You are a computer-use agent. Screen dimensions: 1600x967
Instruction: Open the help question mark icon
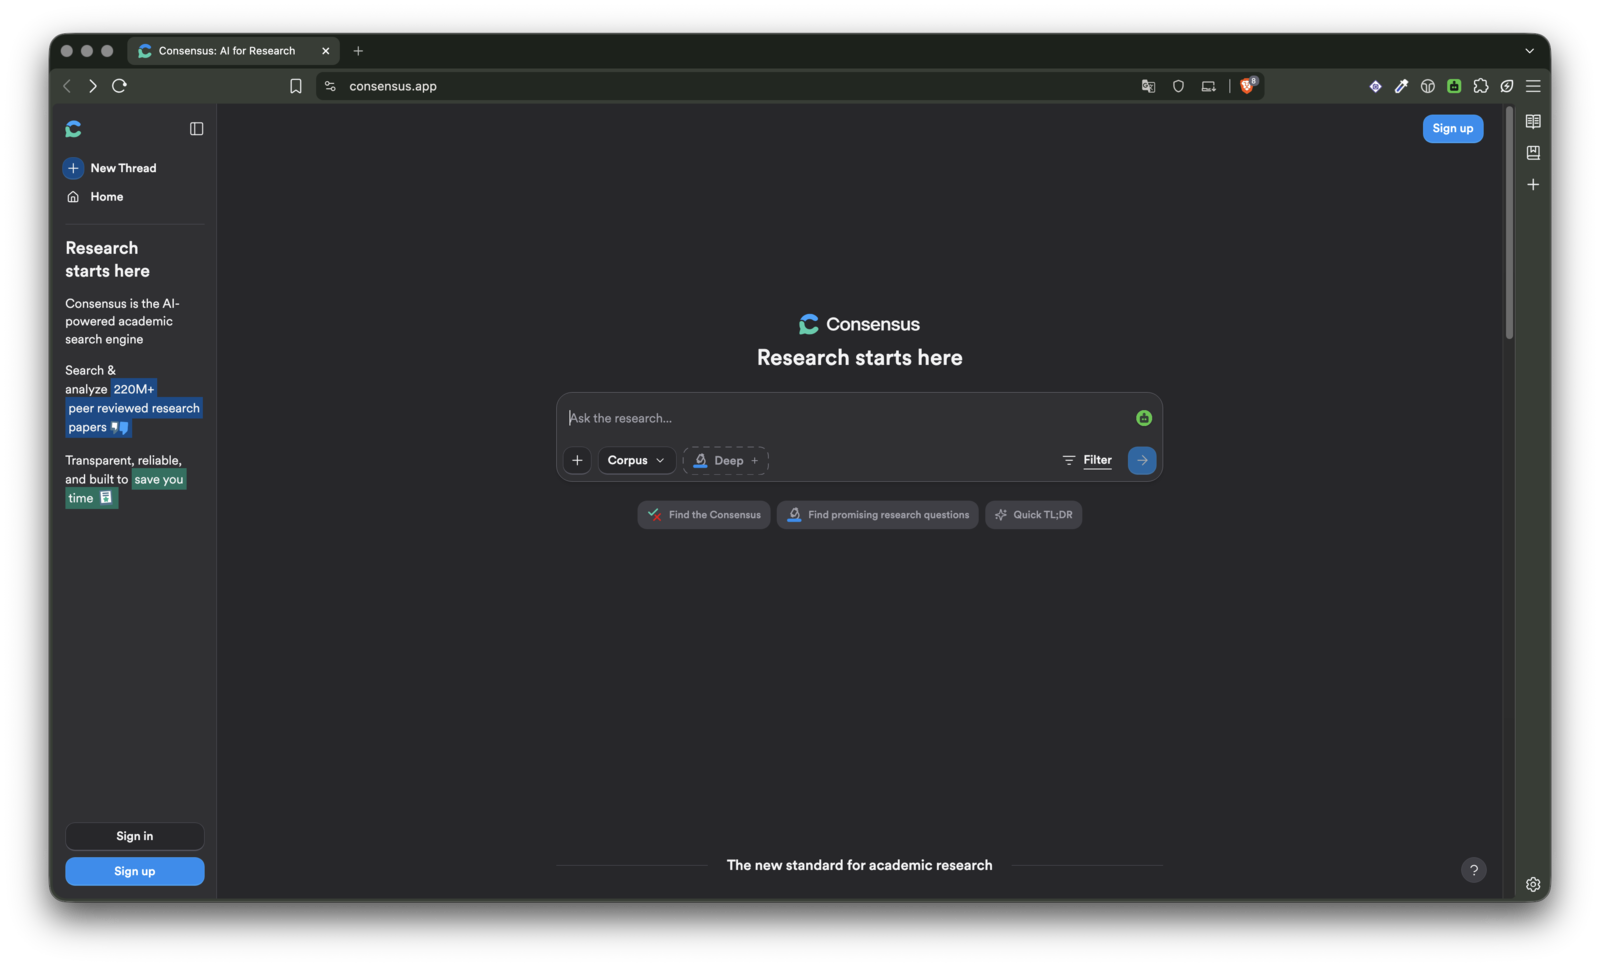pos(1473,870)
